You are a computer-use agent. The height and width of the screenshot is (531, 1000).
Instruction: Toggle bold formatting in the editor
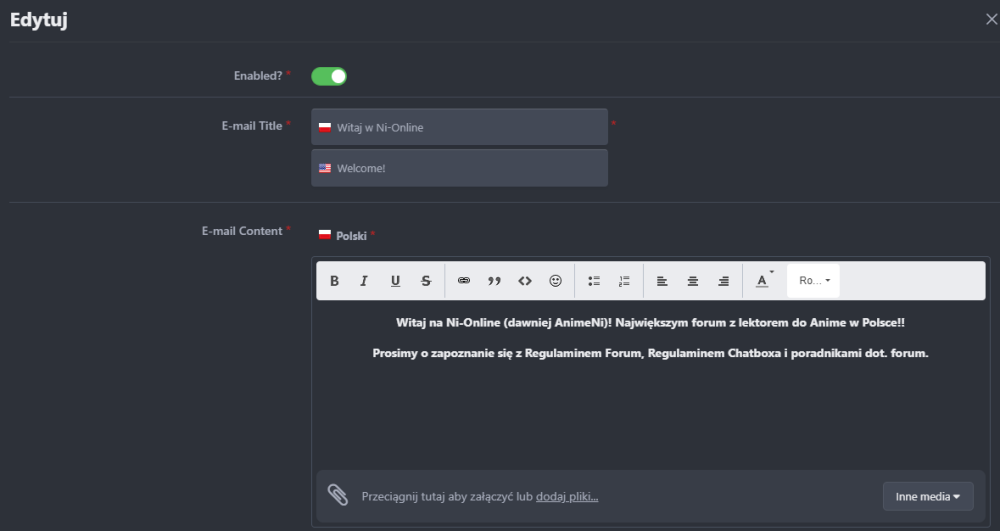(x=334, y=281)
